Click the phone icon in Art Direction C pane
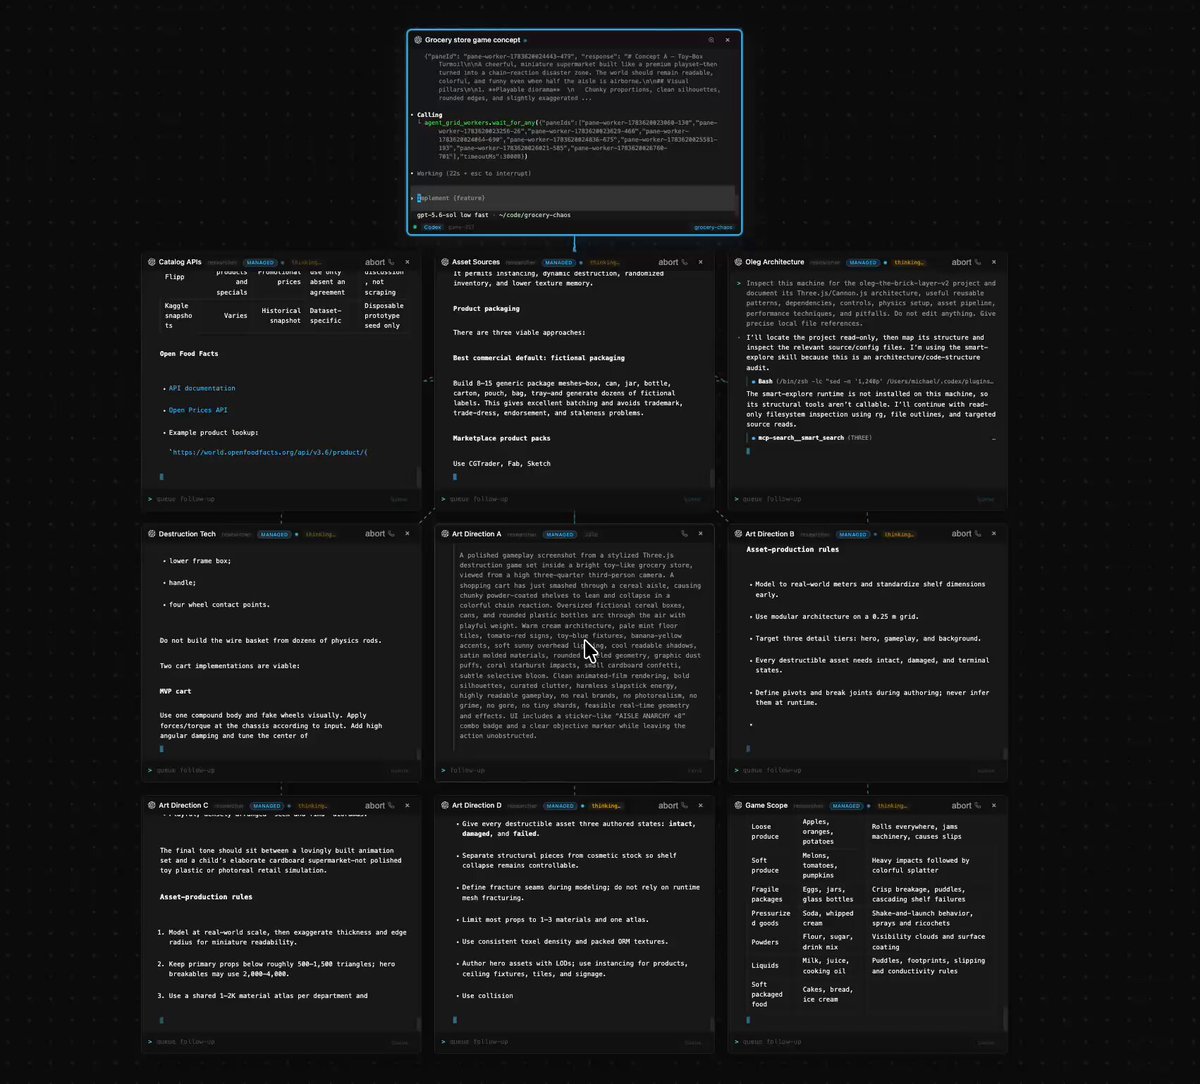Screen dimensions: 1200x1084 [x=391, y=805]
